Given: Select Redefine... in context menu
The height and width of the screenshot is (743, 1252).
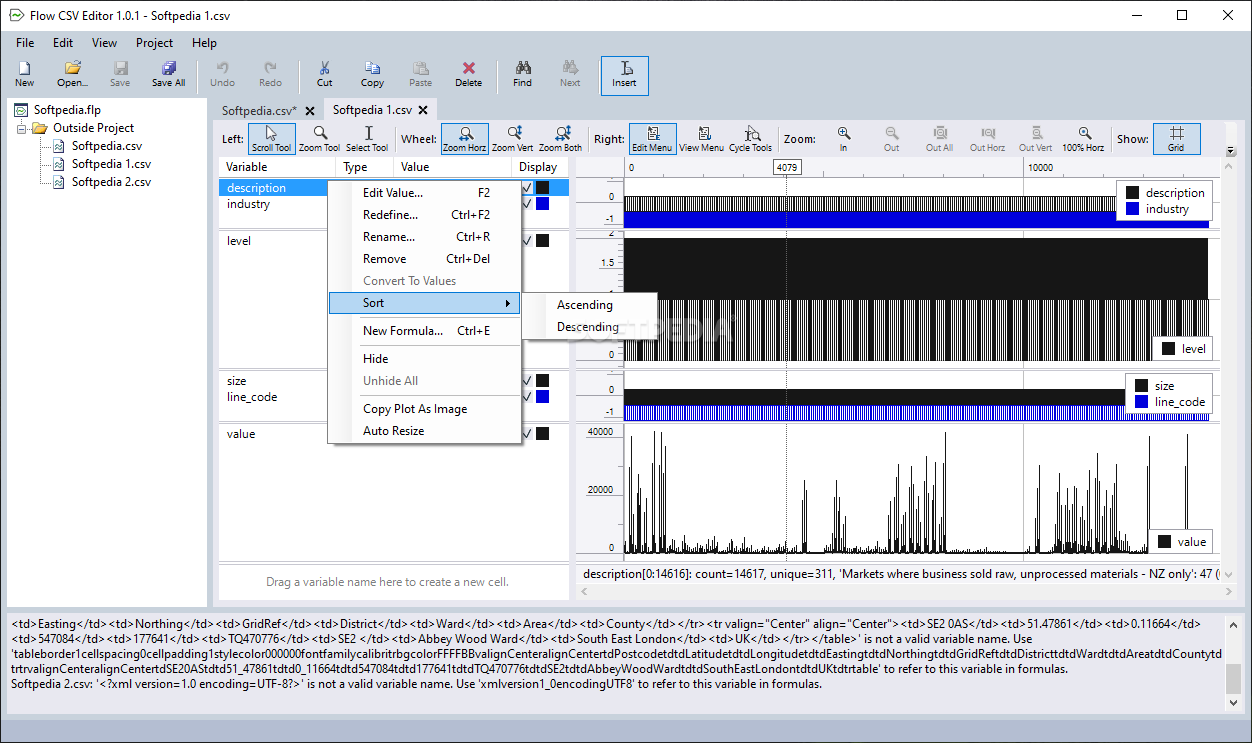Looking at the screenshot, I should tap(424, 215).
